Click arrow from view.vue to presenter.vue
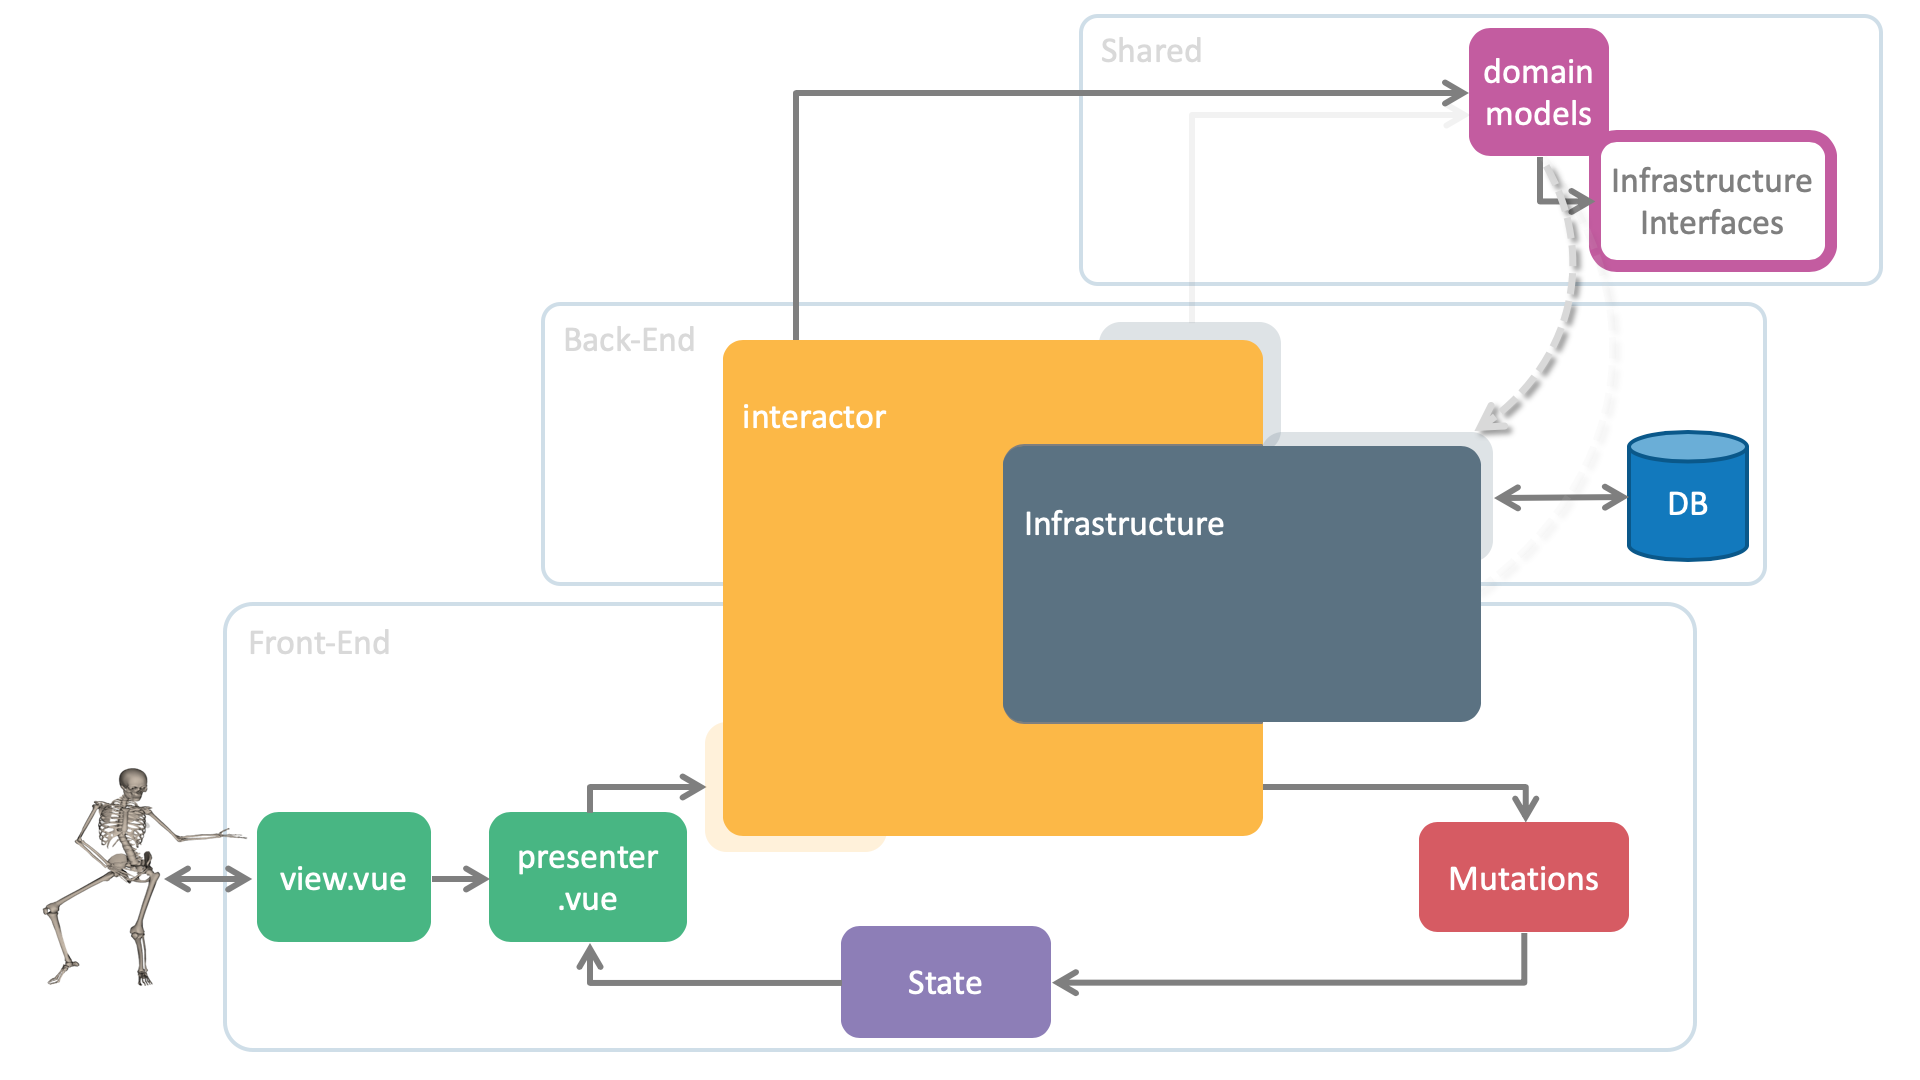The width and height of the screenshot is (1920, 1080). 459,879
